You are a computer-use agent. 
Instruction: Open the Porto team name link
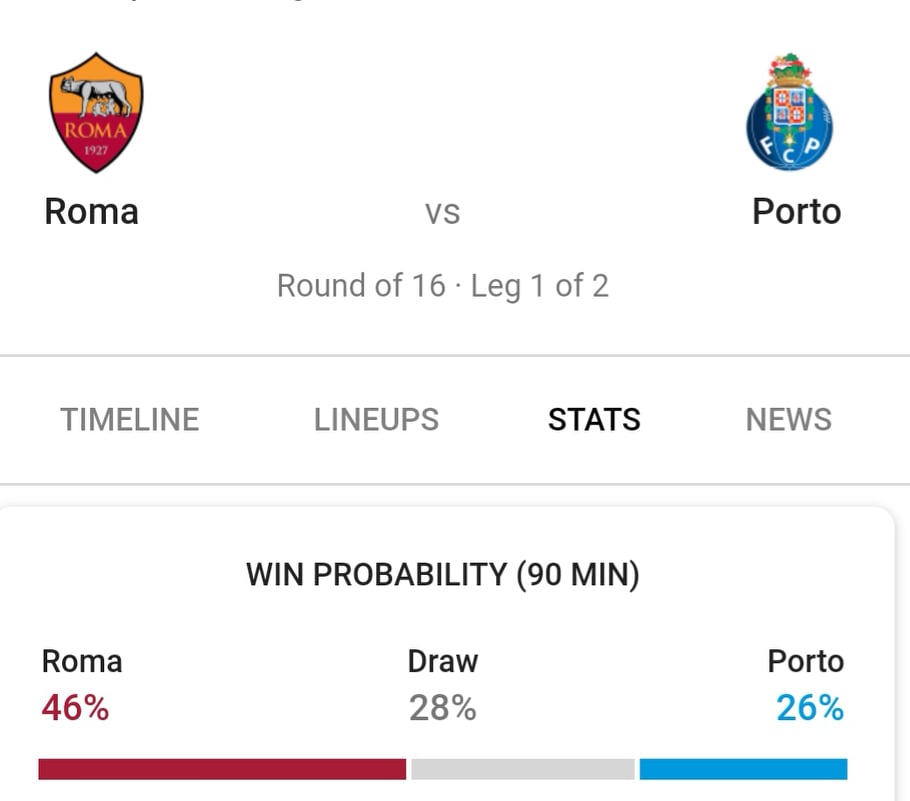(796, 211)
